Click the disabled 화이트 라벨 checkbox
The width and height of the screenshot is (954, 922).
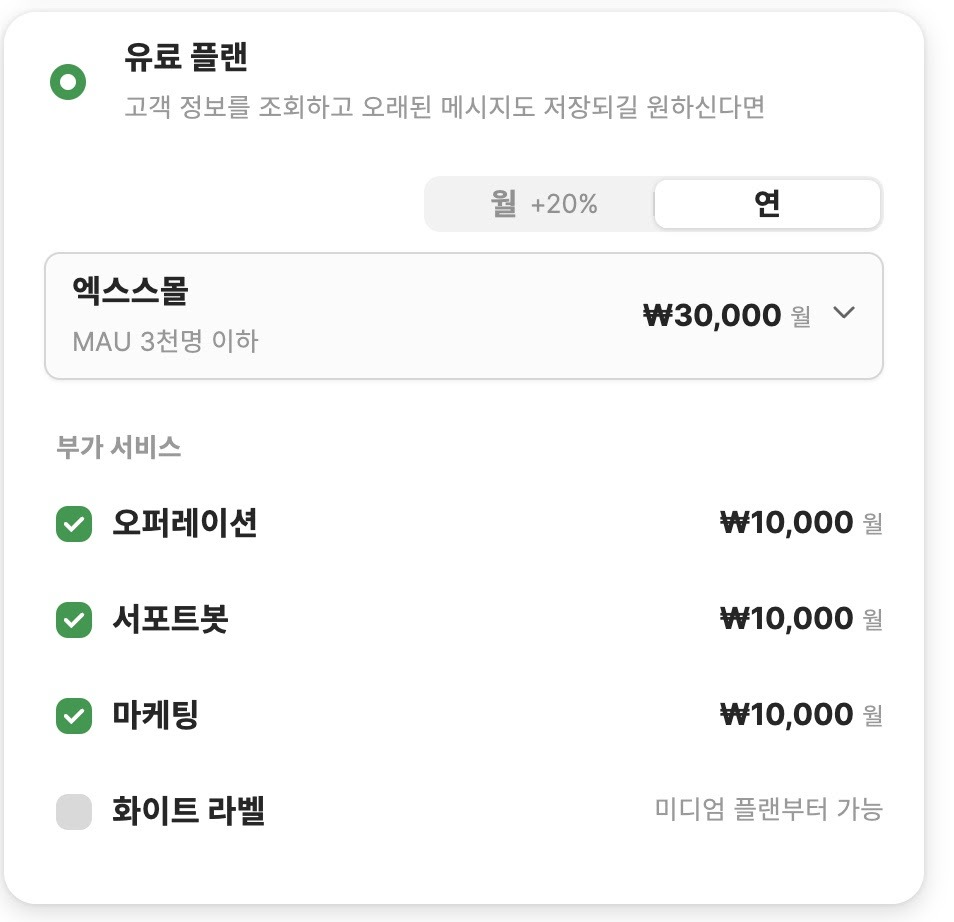[73, 812]
